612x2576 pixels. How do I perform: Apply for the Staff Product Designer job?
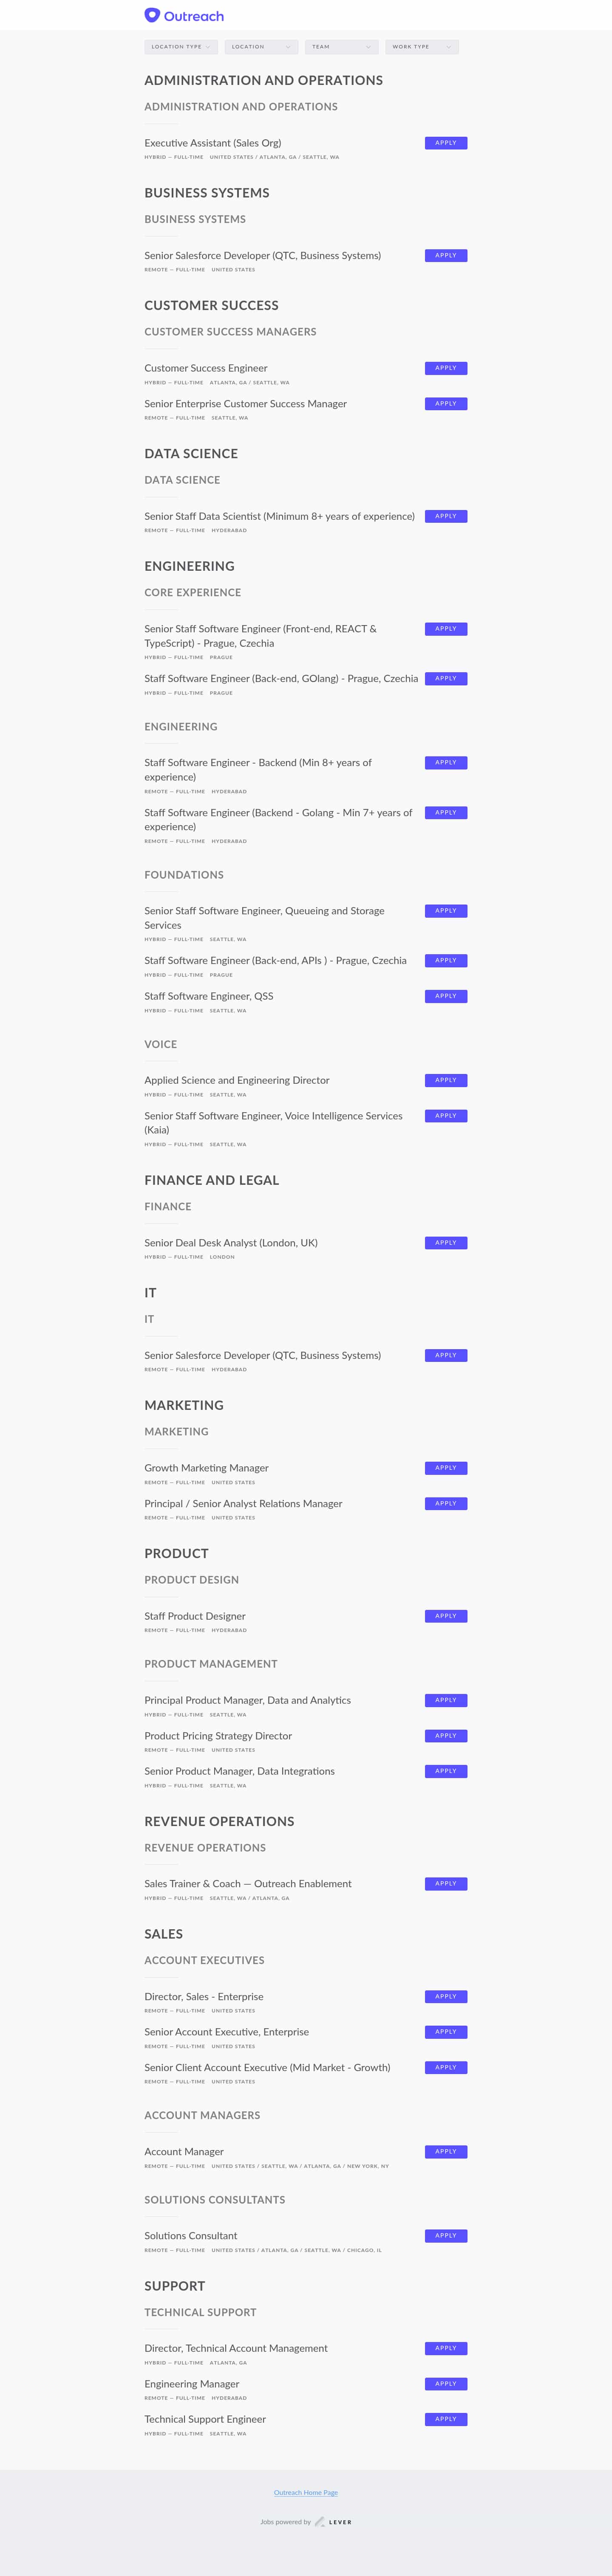(445, 1616)
